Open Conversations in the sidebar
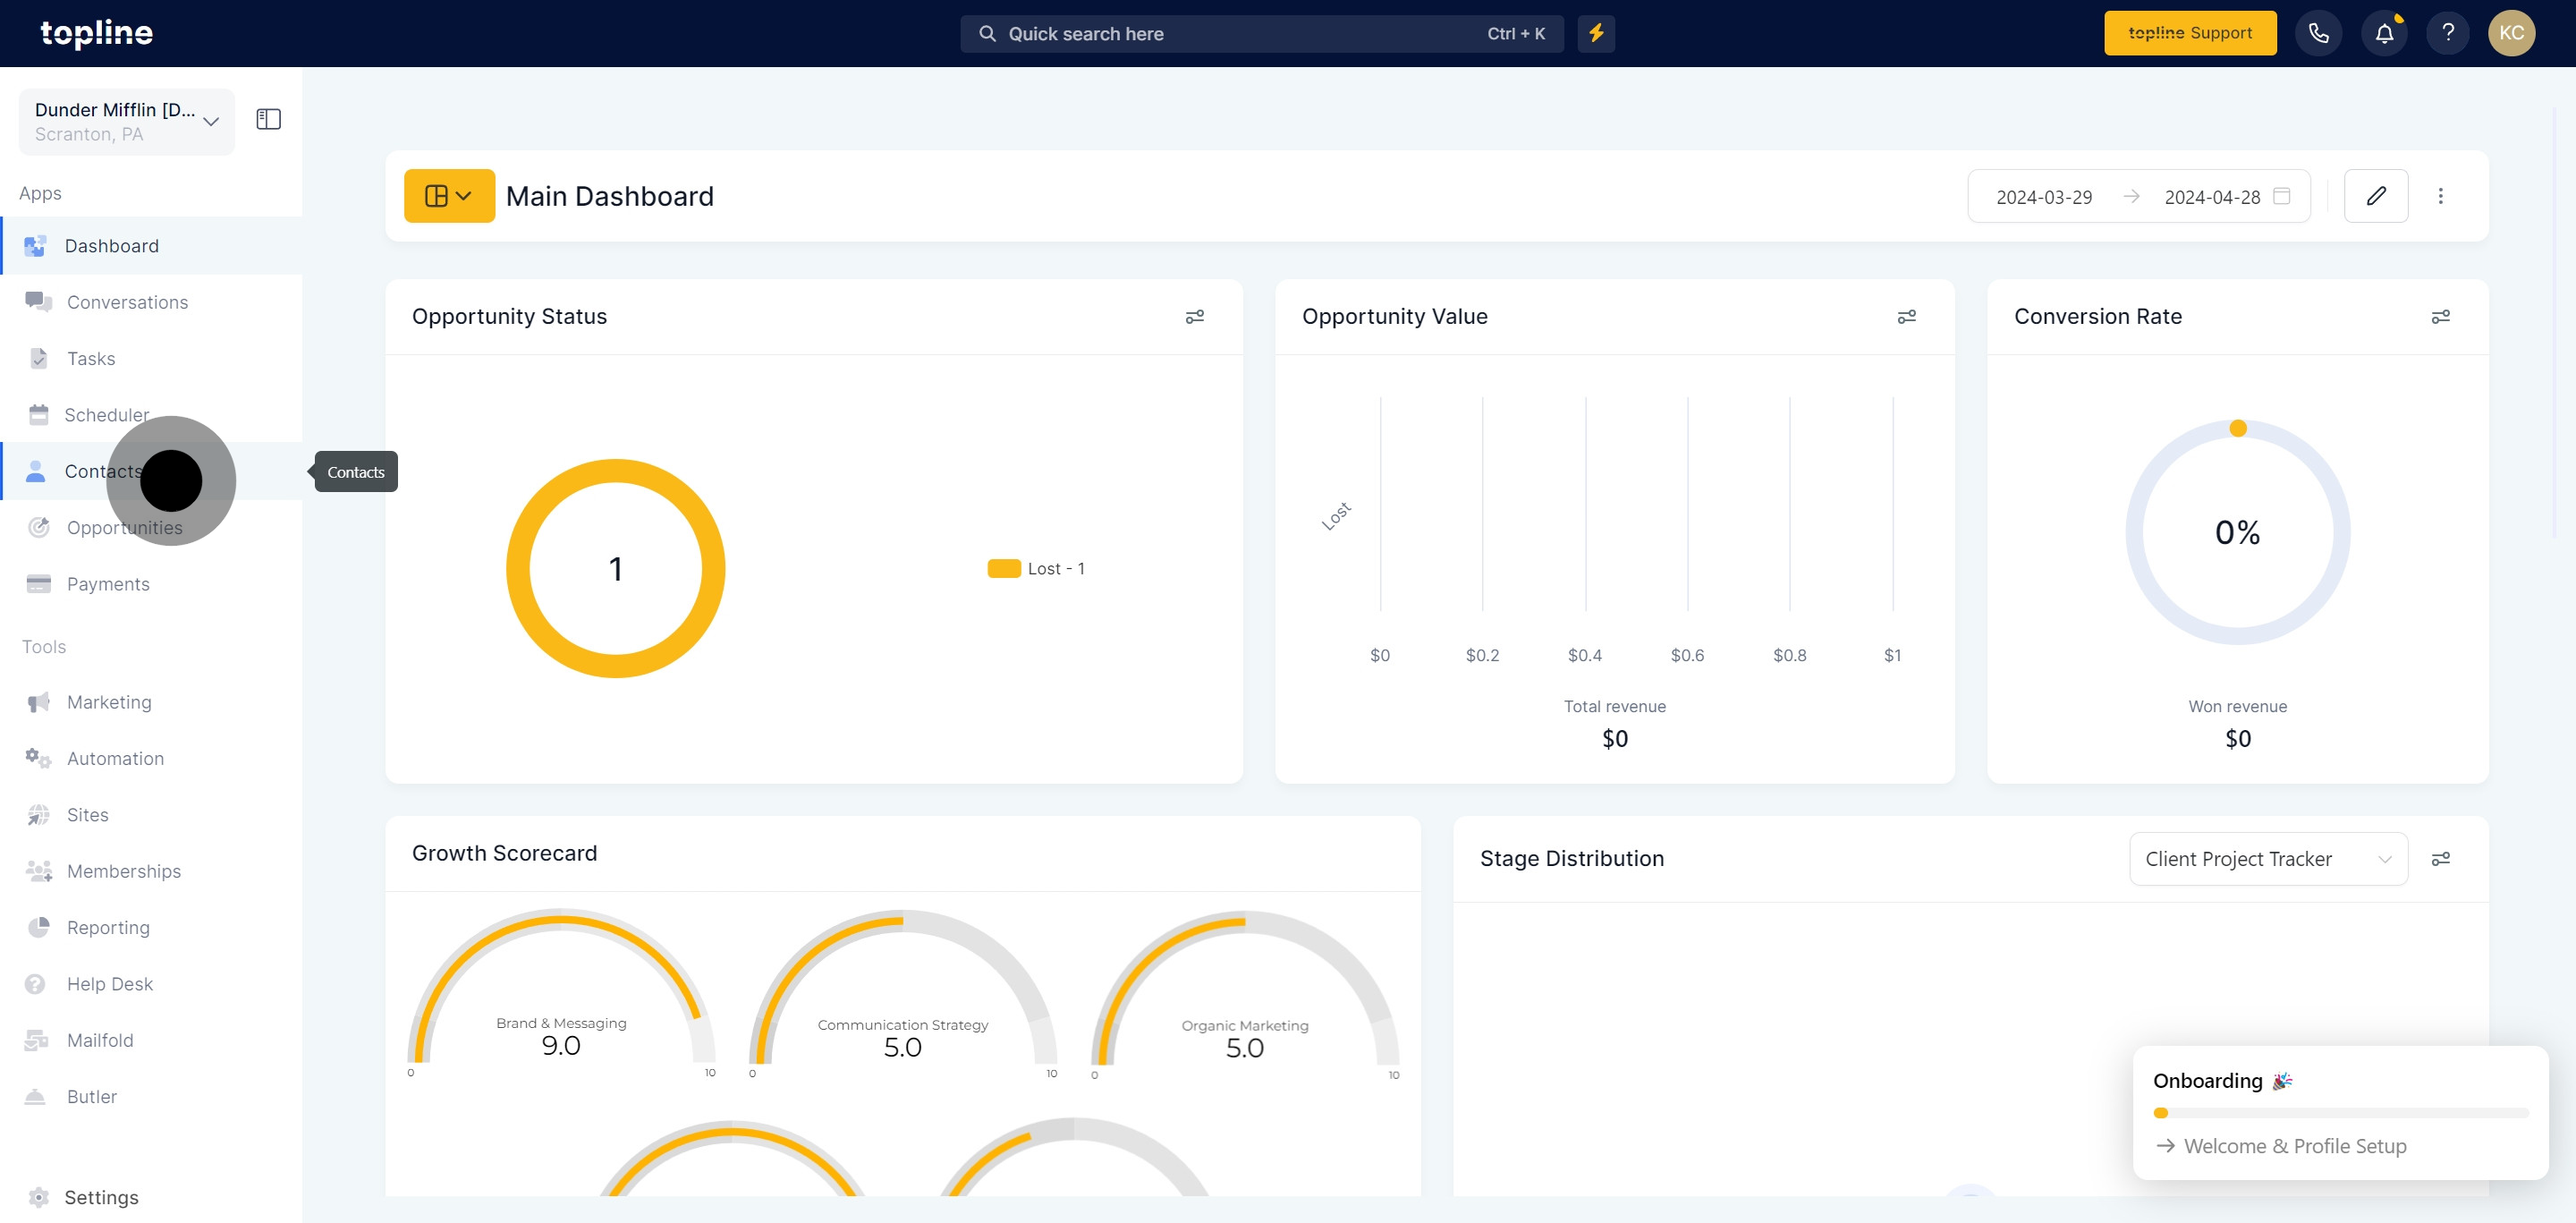 click(x=127, y=302)
